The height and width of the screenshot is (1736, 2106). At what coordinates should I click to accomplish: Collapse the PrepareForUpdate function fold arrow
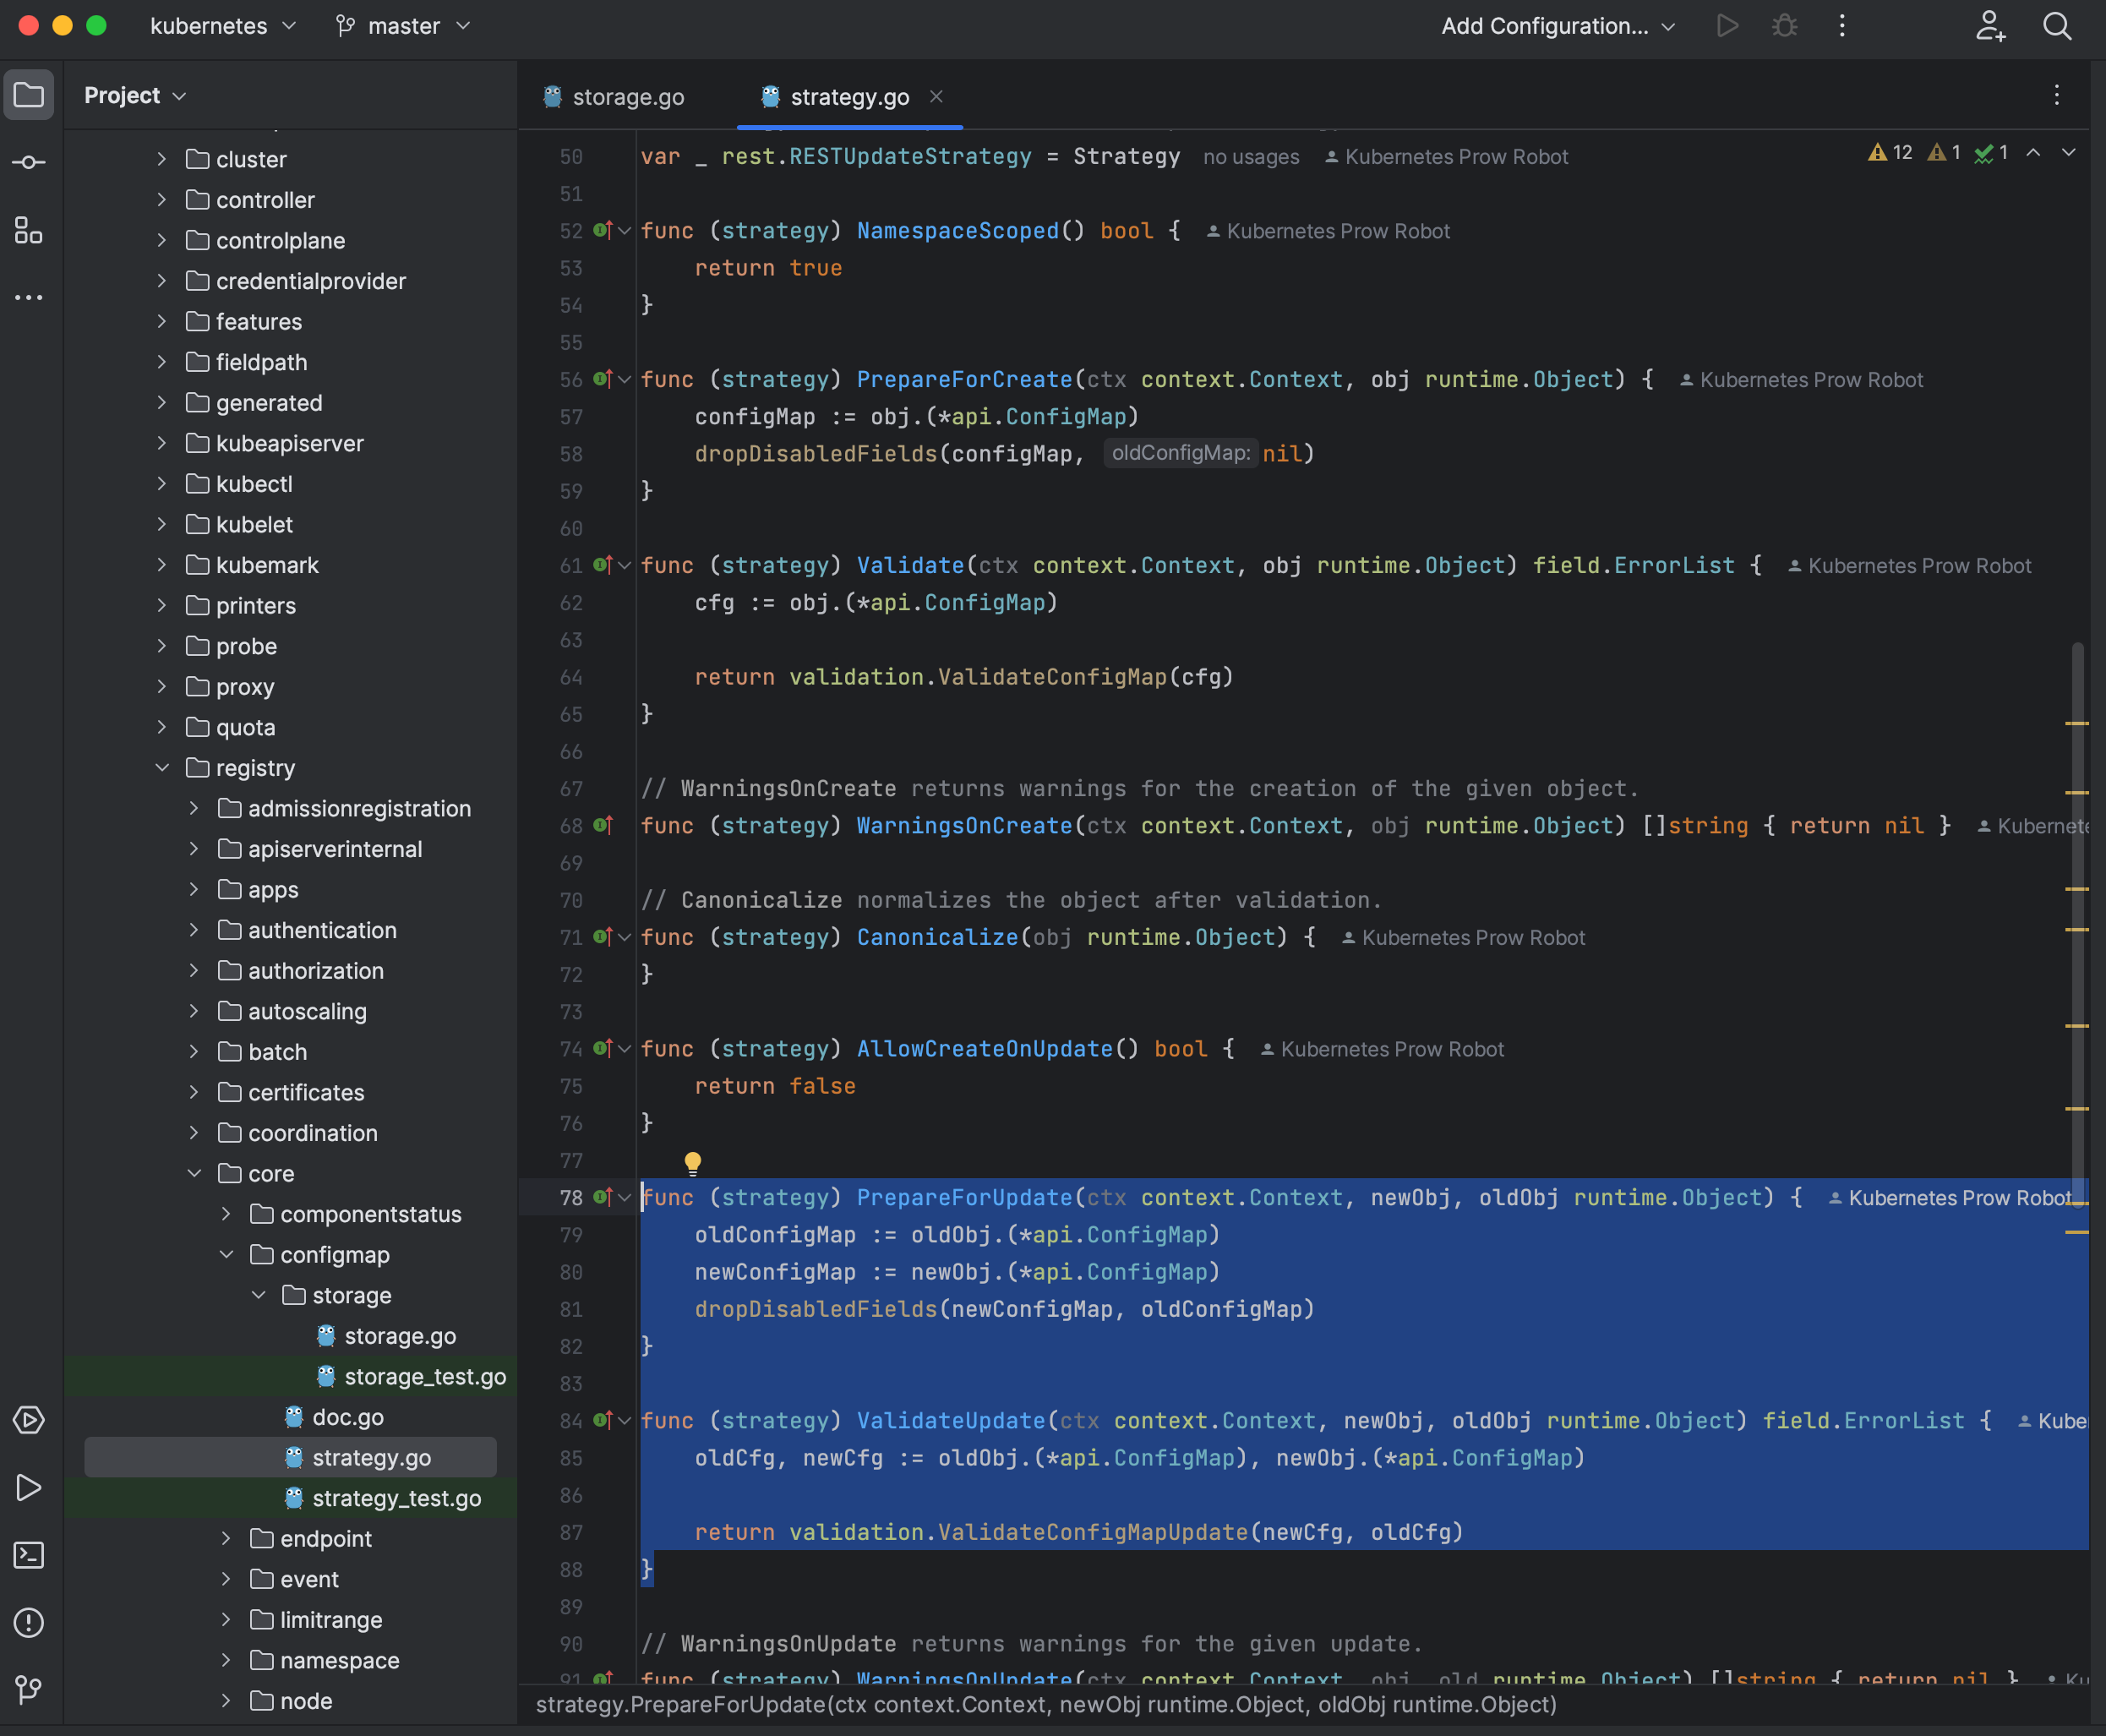click(625, 1197)
